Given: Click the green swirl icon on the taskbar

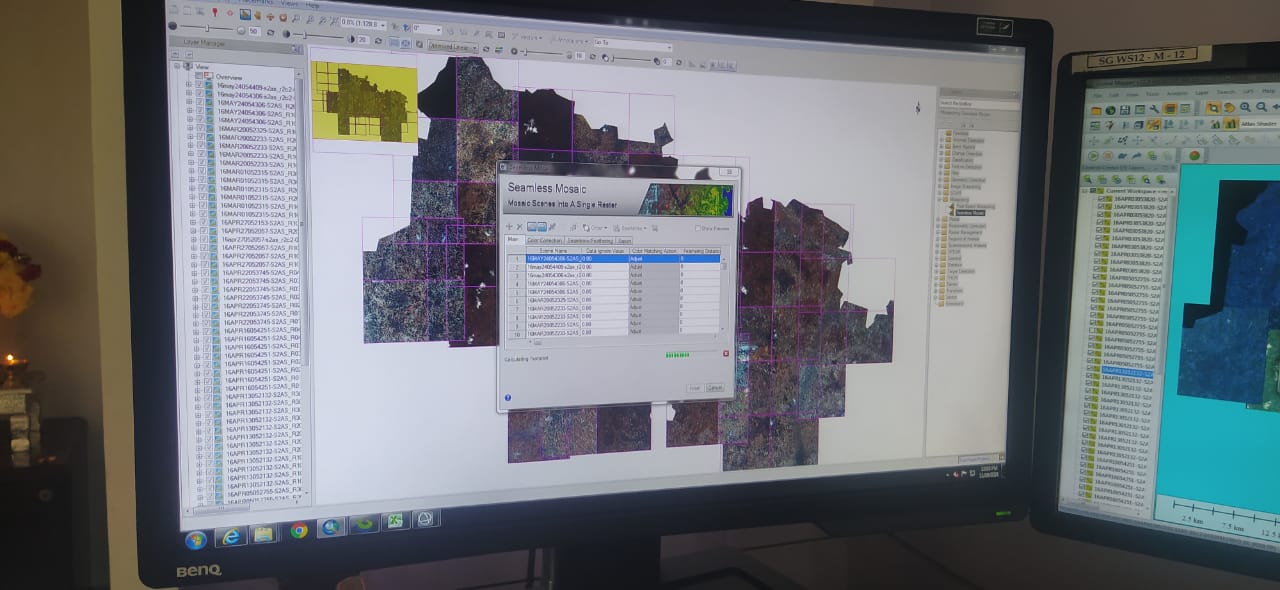Looking at the screenshot, I should coord(364,524).
